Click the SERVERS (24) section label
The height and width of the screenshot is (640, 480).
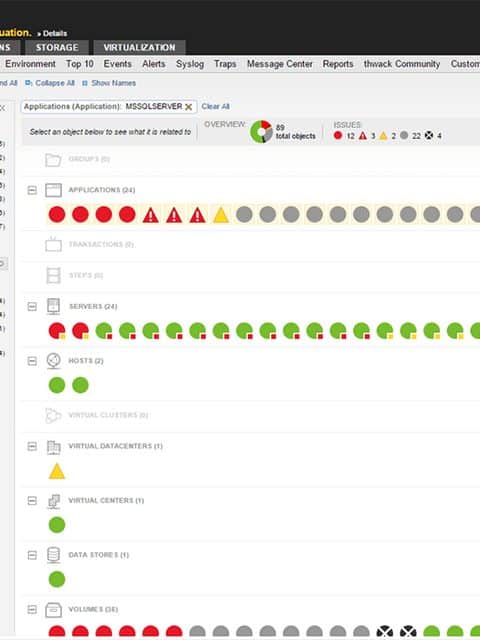(93, 307)
